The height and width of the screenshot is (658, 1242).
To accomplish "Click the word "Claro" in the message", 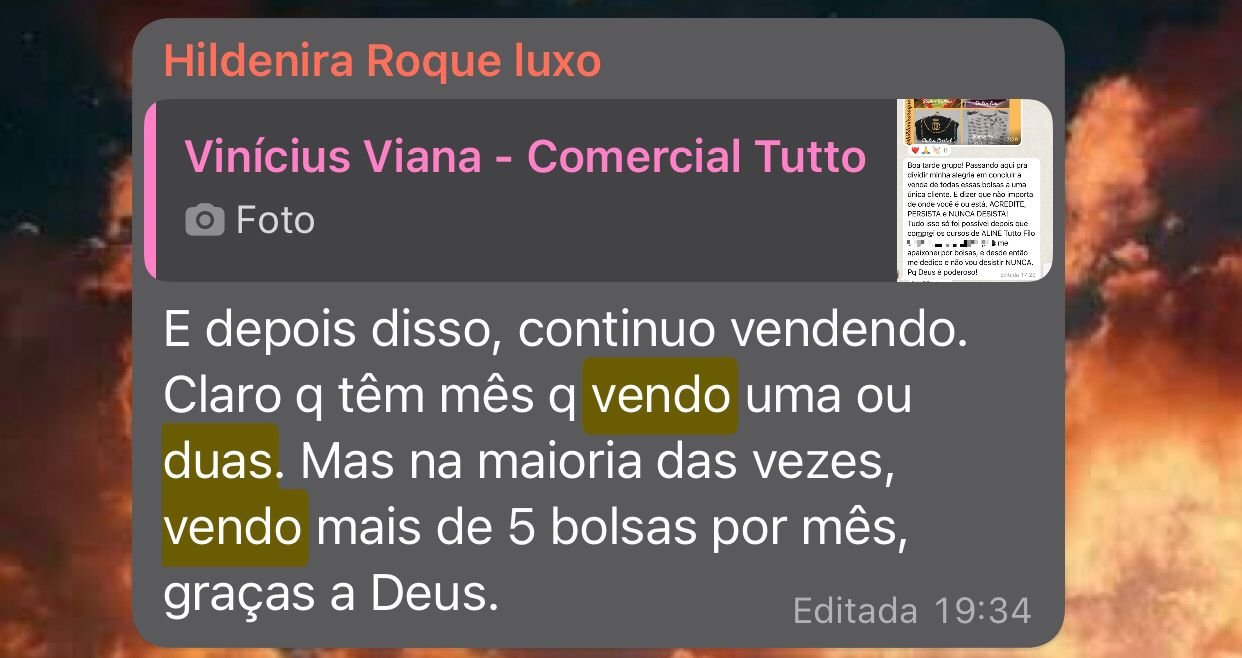I will click(222, 398).
